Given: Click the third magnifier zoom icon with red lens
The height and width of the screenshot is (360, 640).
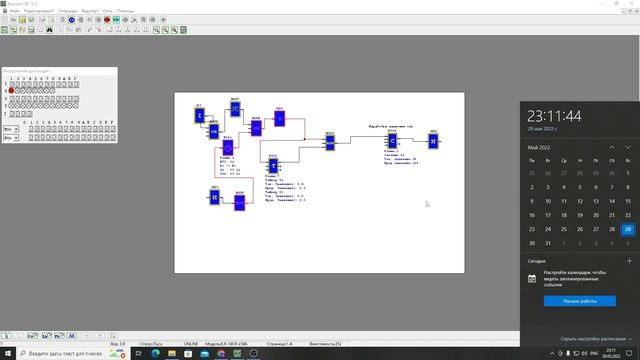Looking at the screenshot, I should (x=174, y=30).
